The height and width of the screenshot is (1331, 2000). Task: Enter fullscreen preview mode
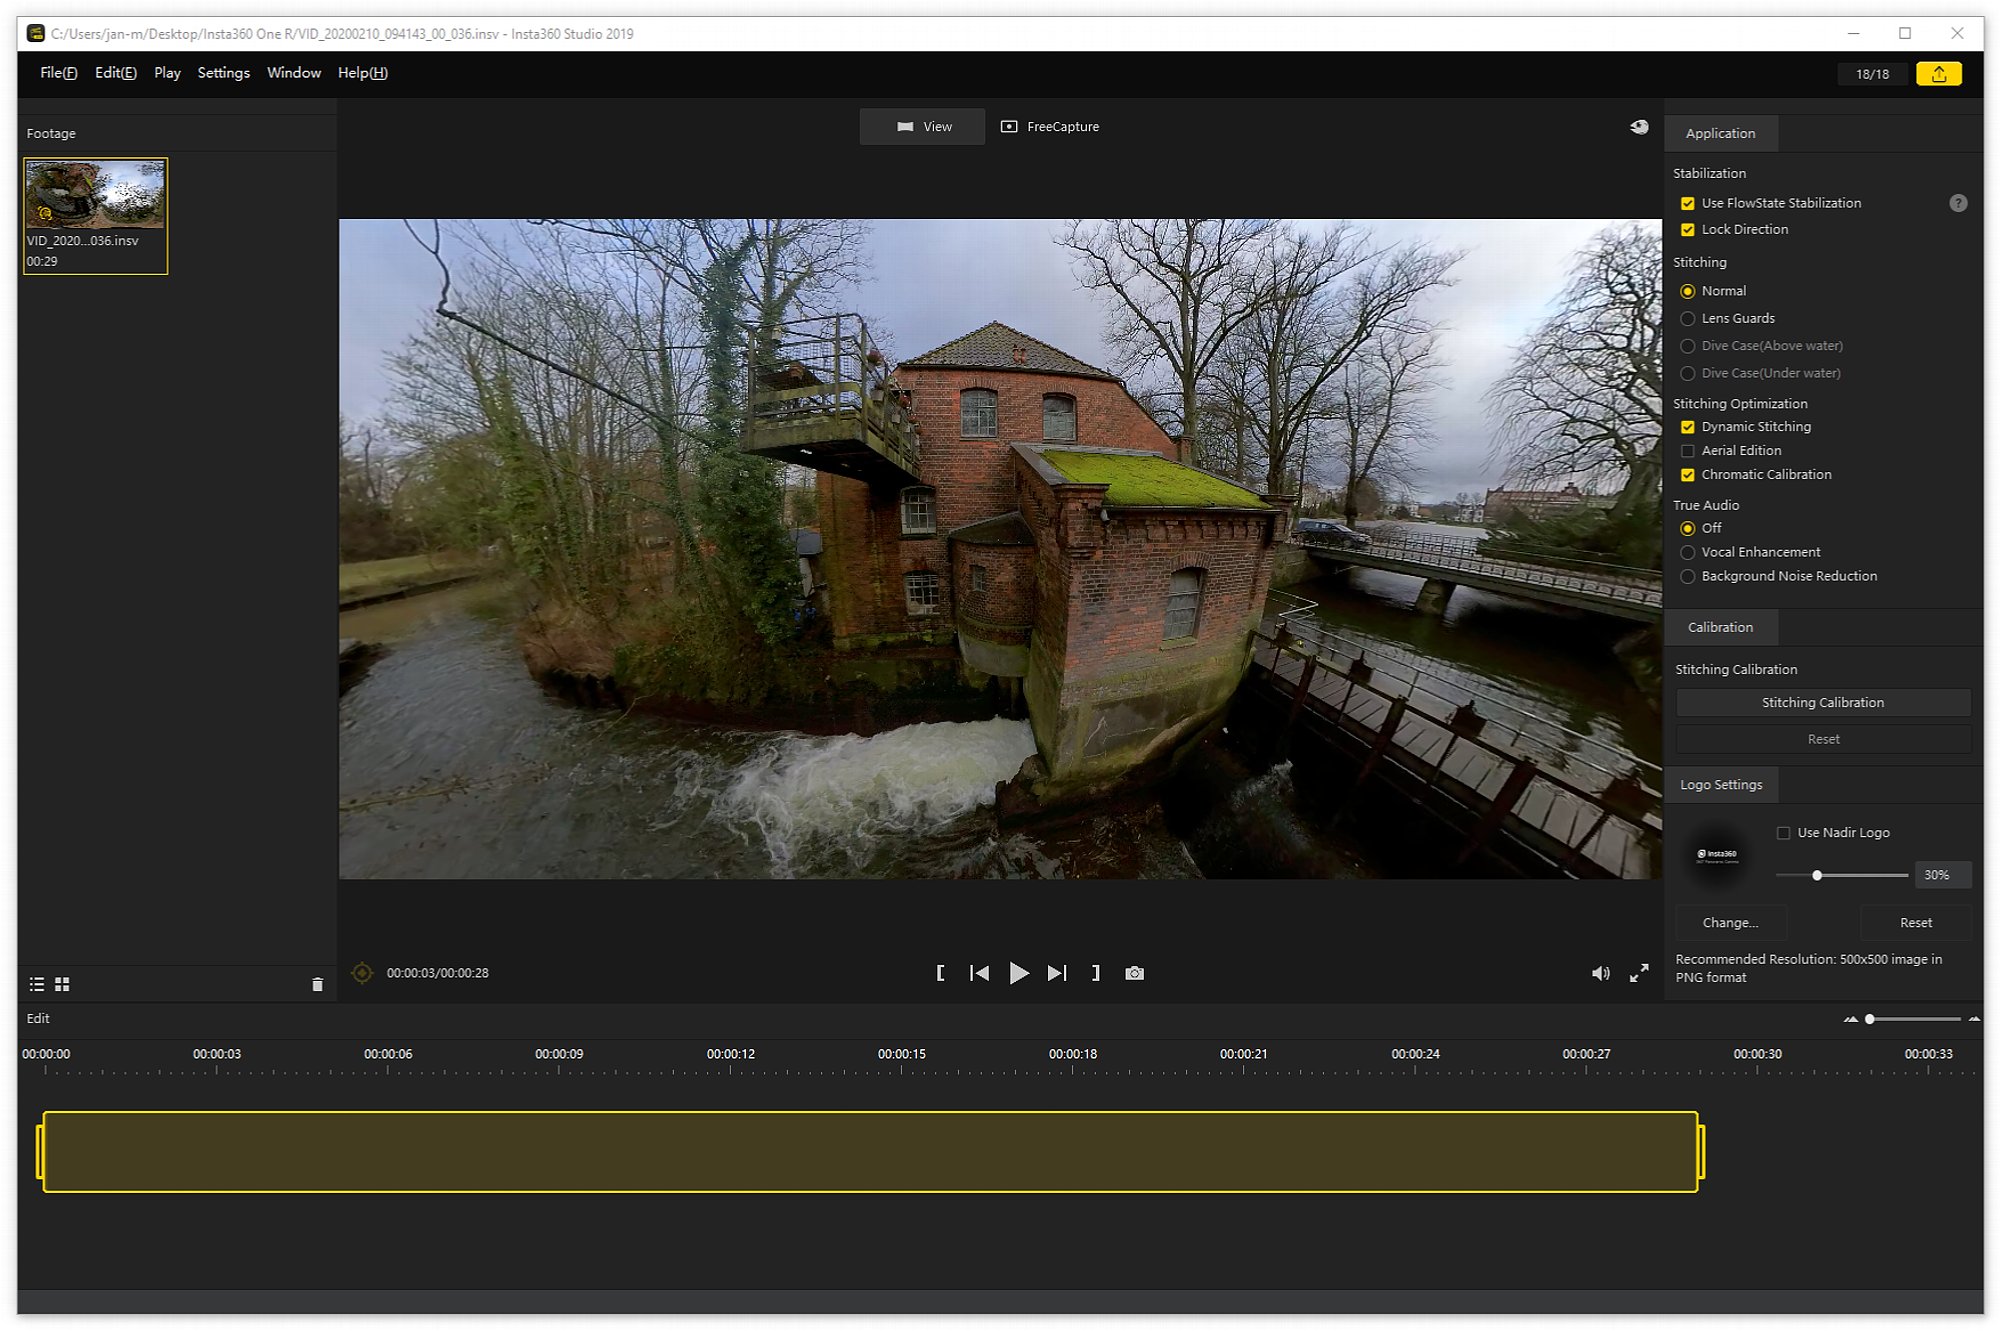[1638, 973]
